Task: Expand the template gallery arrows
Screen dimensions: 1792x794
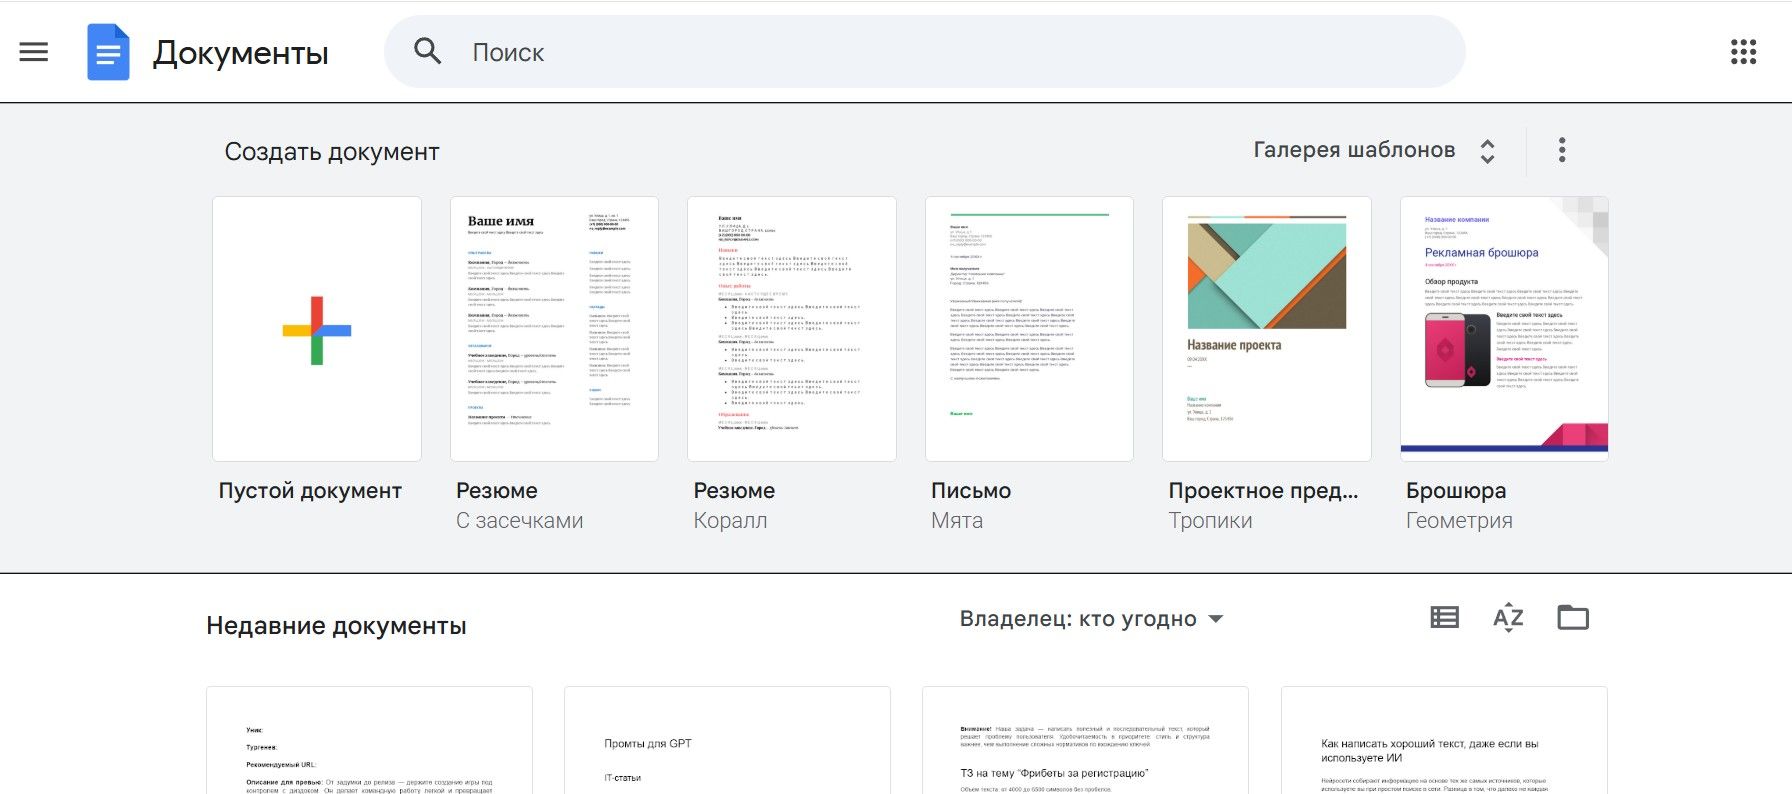Action: point(1487,151)
